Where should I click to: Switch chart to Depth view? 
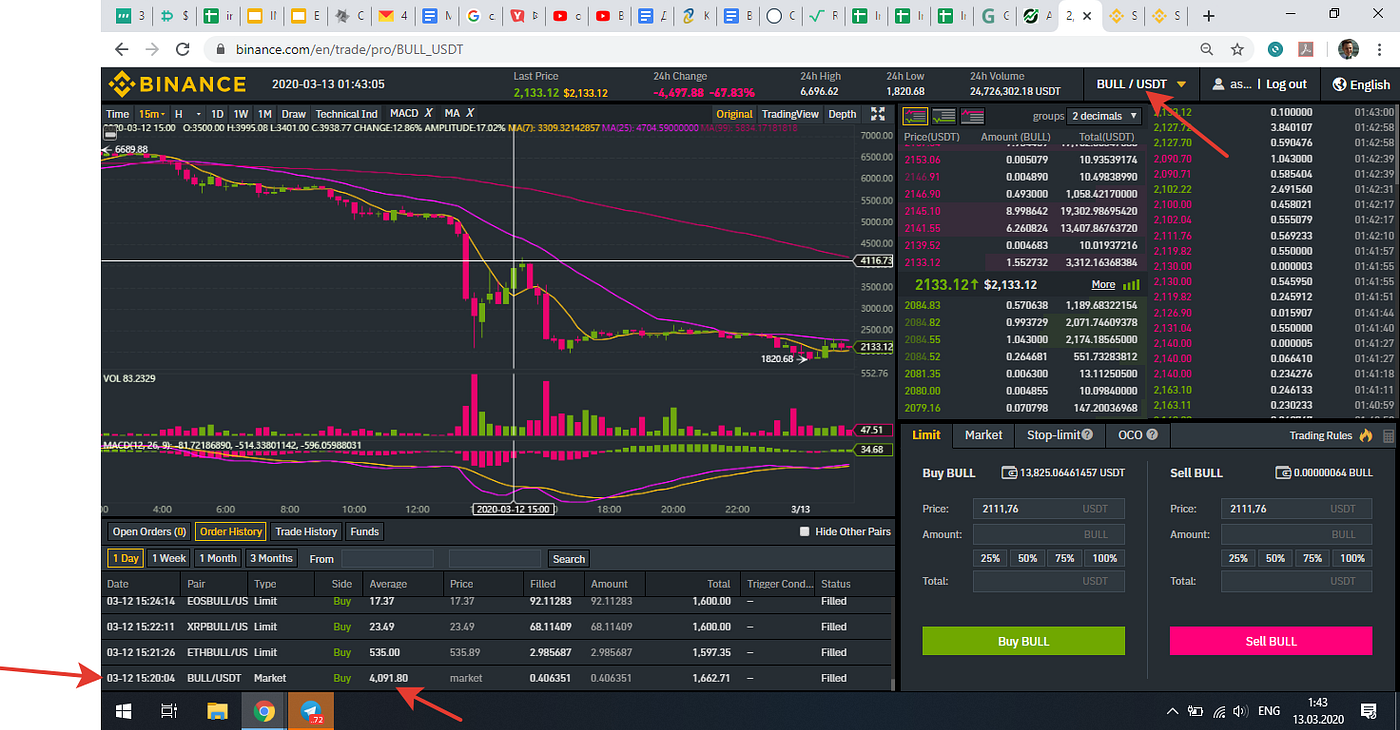pos(842,114)
